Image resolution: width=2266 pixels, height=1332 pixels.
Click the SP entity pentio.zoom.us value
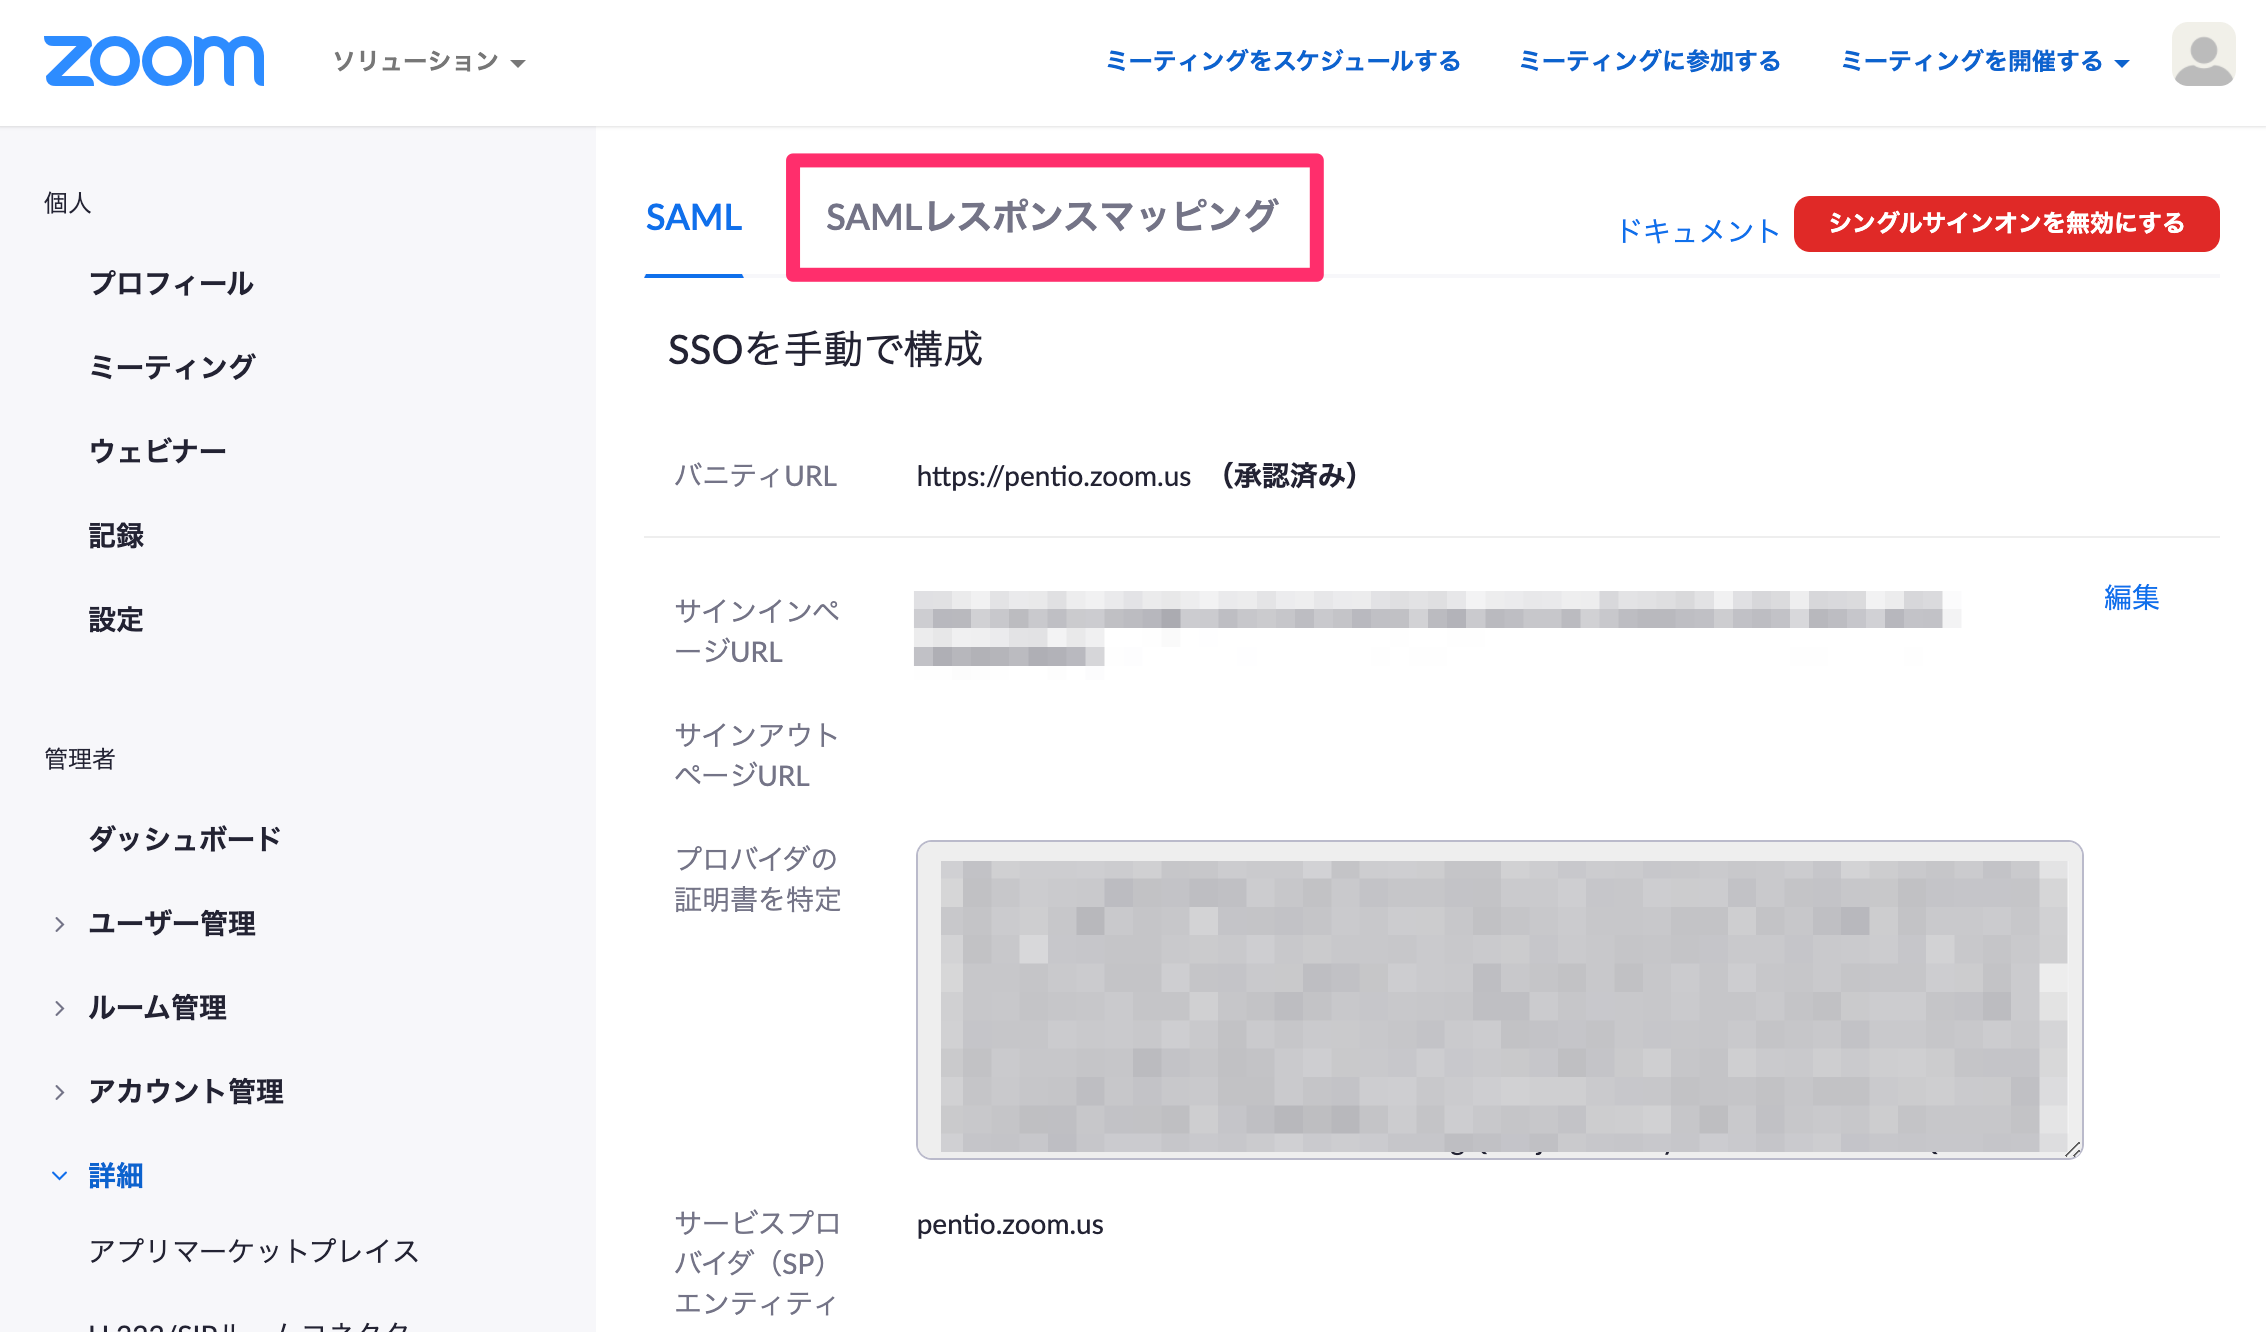[x=1010, y=1225]
